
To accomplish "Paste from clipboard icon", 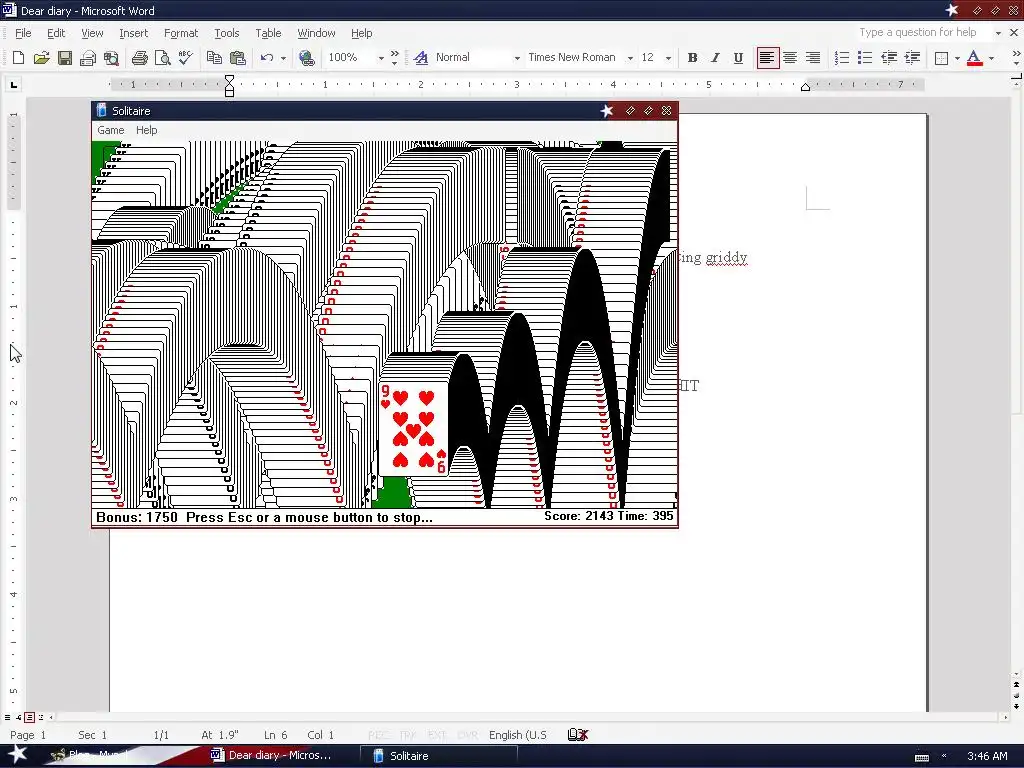I will 238,57.
